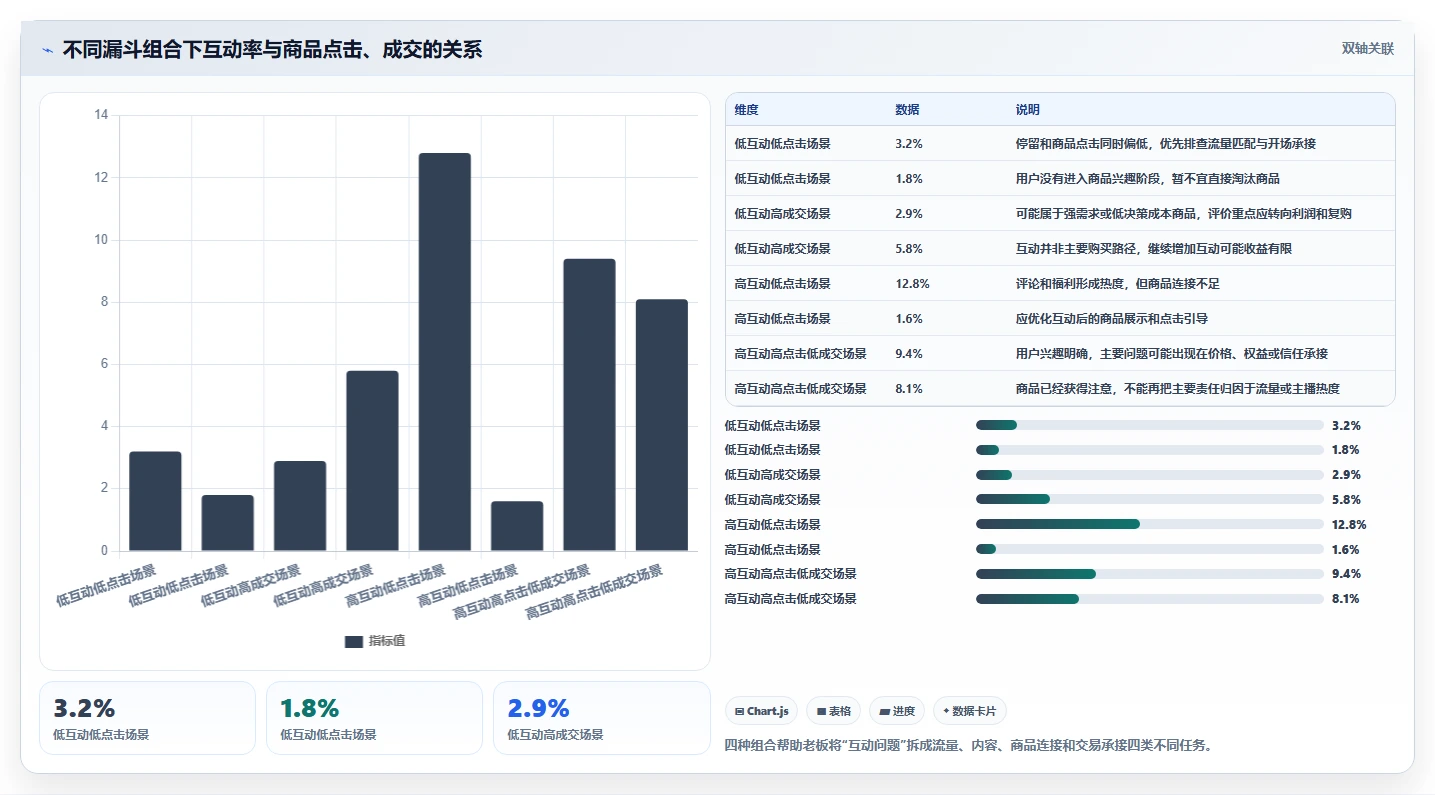The height and width of the screenshot is (795, 1435).
Task: Click the description starting 商品已经获得注意
Action: pyautogui.click(x=1177, y=389)
